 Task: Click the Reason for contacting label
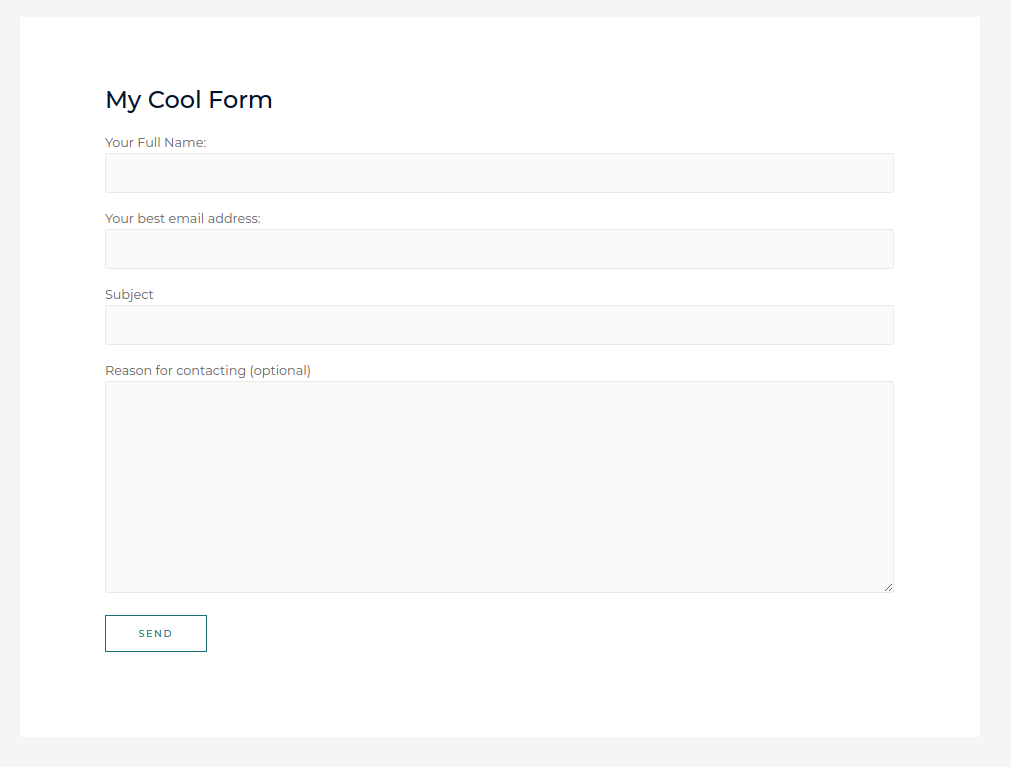pyautogui.click(x=208, y=370)
